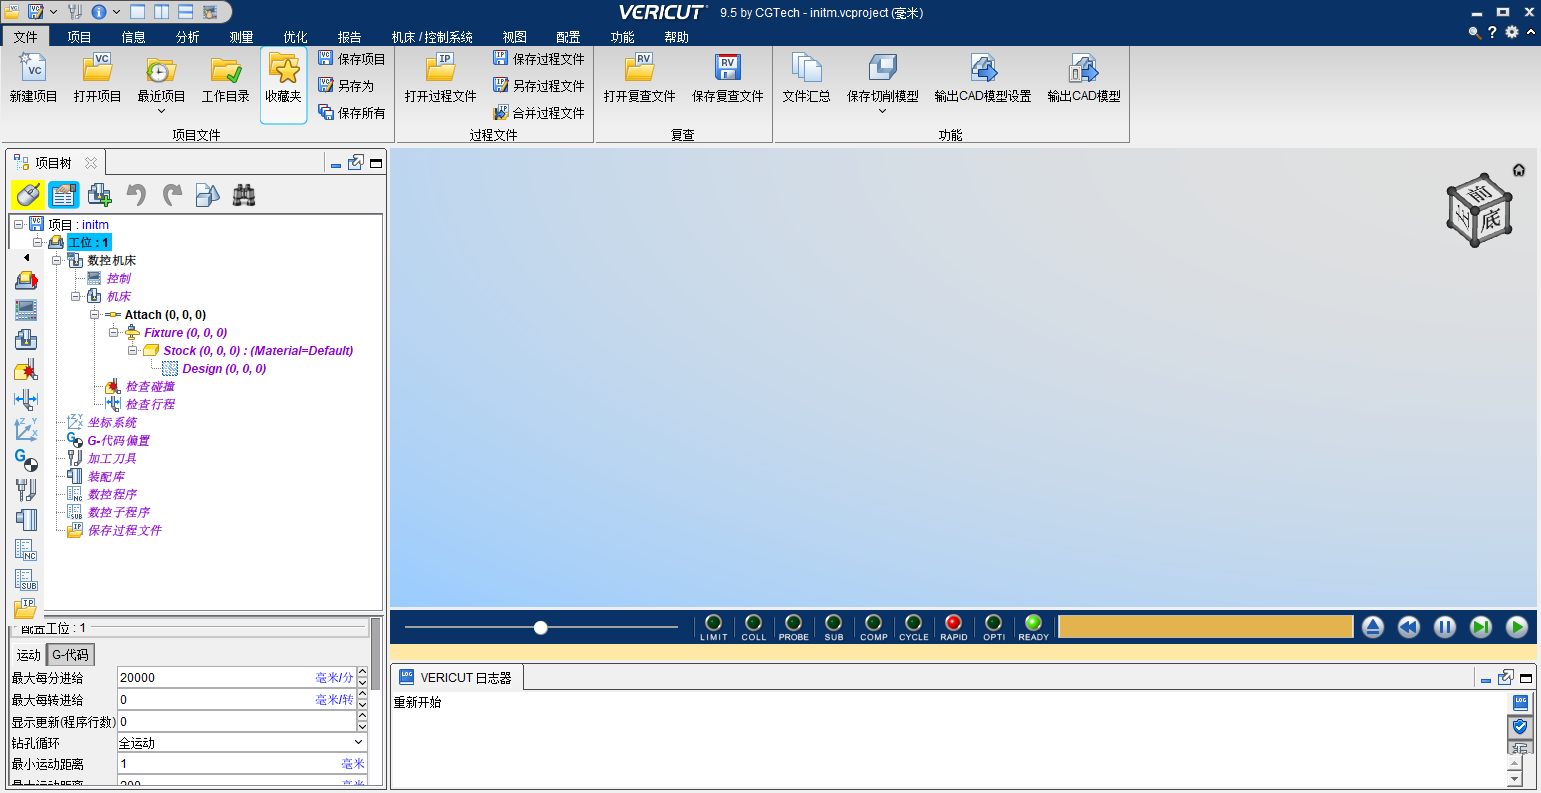1541x793 pixels.
Task: Click 保存过程文件 in the ribbon's 过程文件 group
Action: point(538,59)
